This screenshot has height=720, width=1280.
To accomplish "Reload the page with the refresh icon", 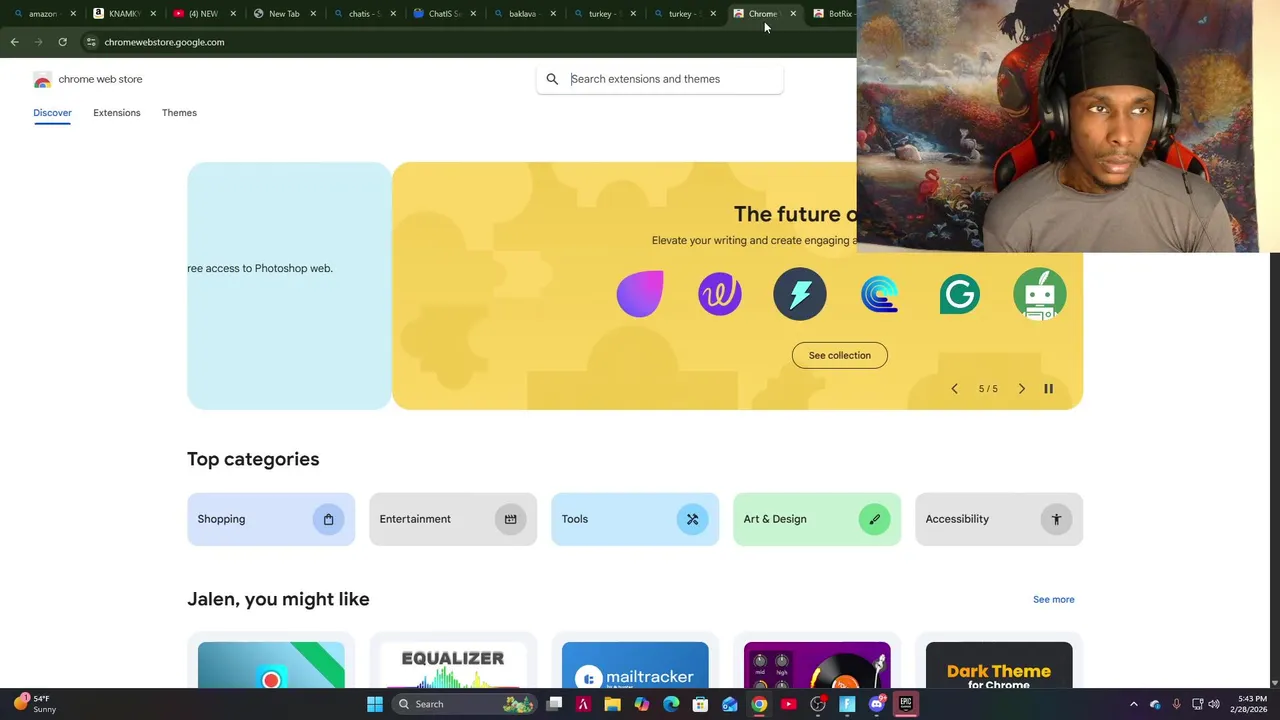I will pyautogui.click(x=62, y=42).
